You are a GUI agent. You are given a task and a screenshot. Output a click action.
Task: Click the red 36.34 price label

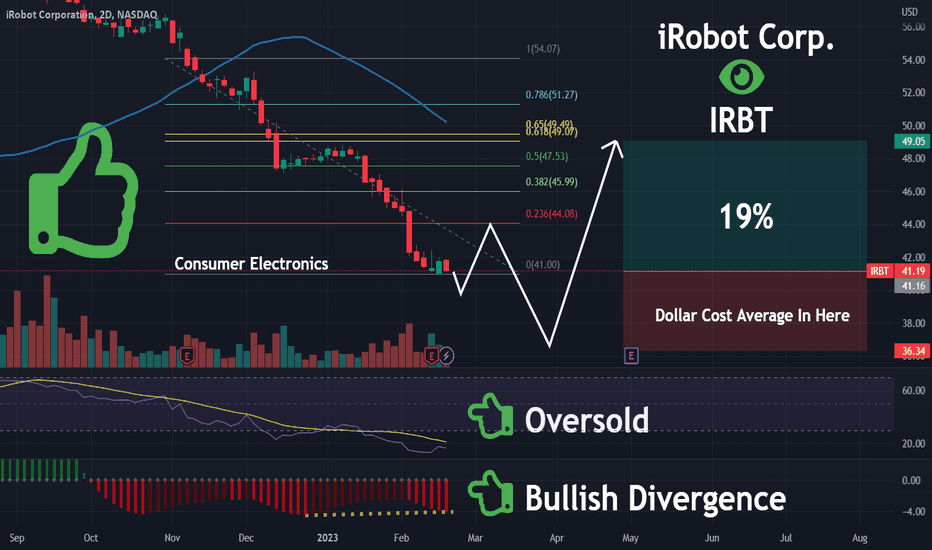point(912,351)
